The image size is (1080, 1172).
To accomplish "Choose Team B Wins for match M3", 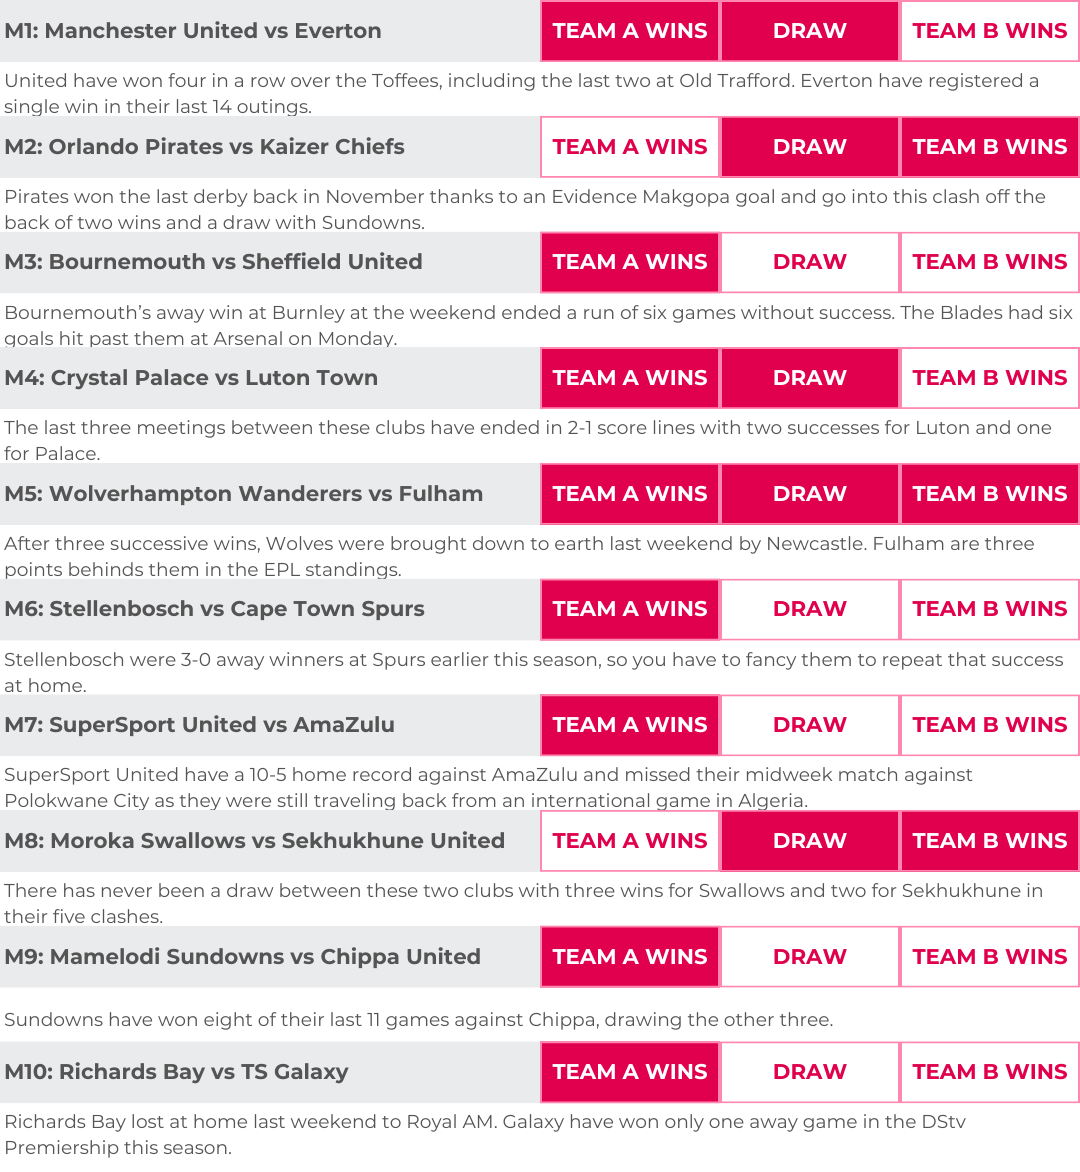I will [990, 262].
